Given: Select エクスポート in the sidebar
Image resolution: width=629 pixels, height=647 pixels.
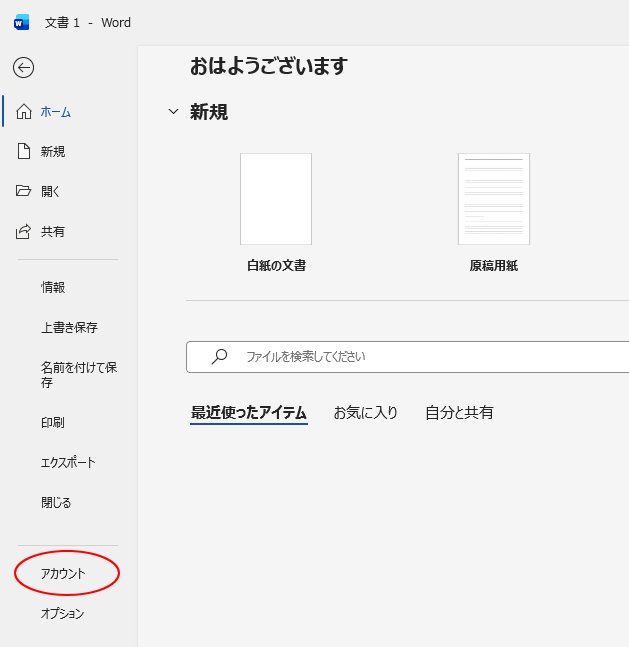Looking at the screenshot, I should coord(68,463).
